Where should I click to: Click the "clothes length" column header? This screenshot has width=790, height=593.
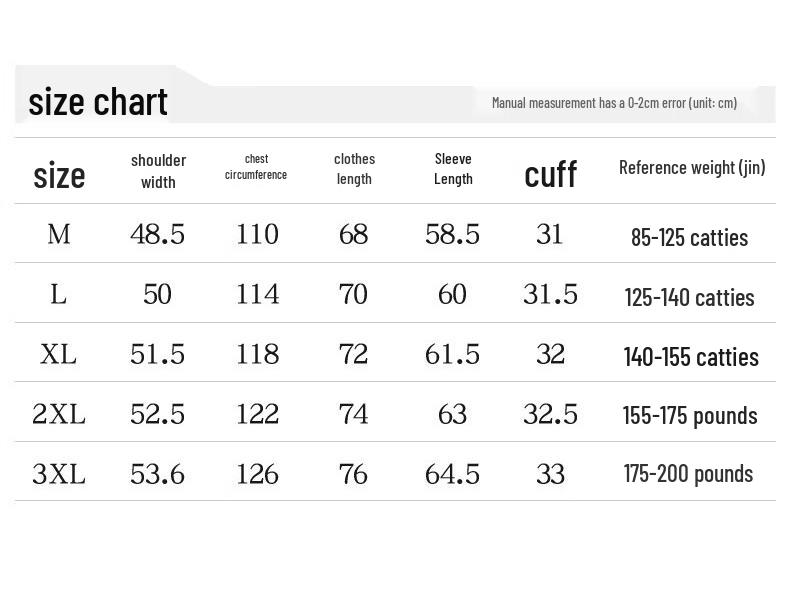[354, 169]
